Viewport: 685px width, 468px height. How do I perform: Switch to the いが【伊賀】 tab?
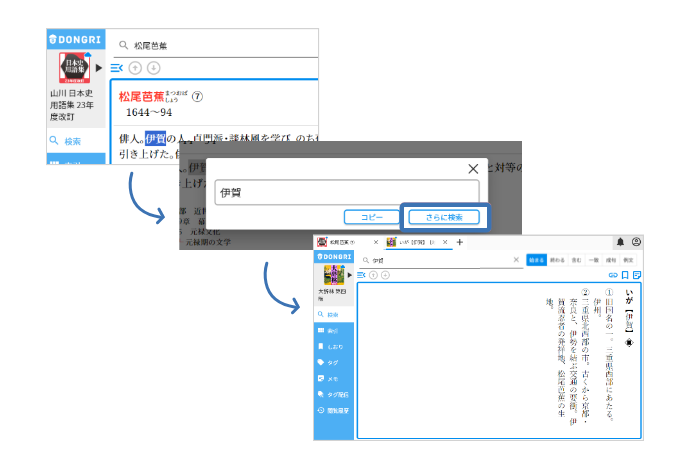[412, 242]
